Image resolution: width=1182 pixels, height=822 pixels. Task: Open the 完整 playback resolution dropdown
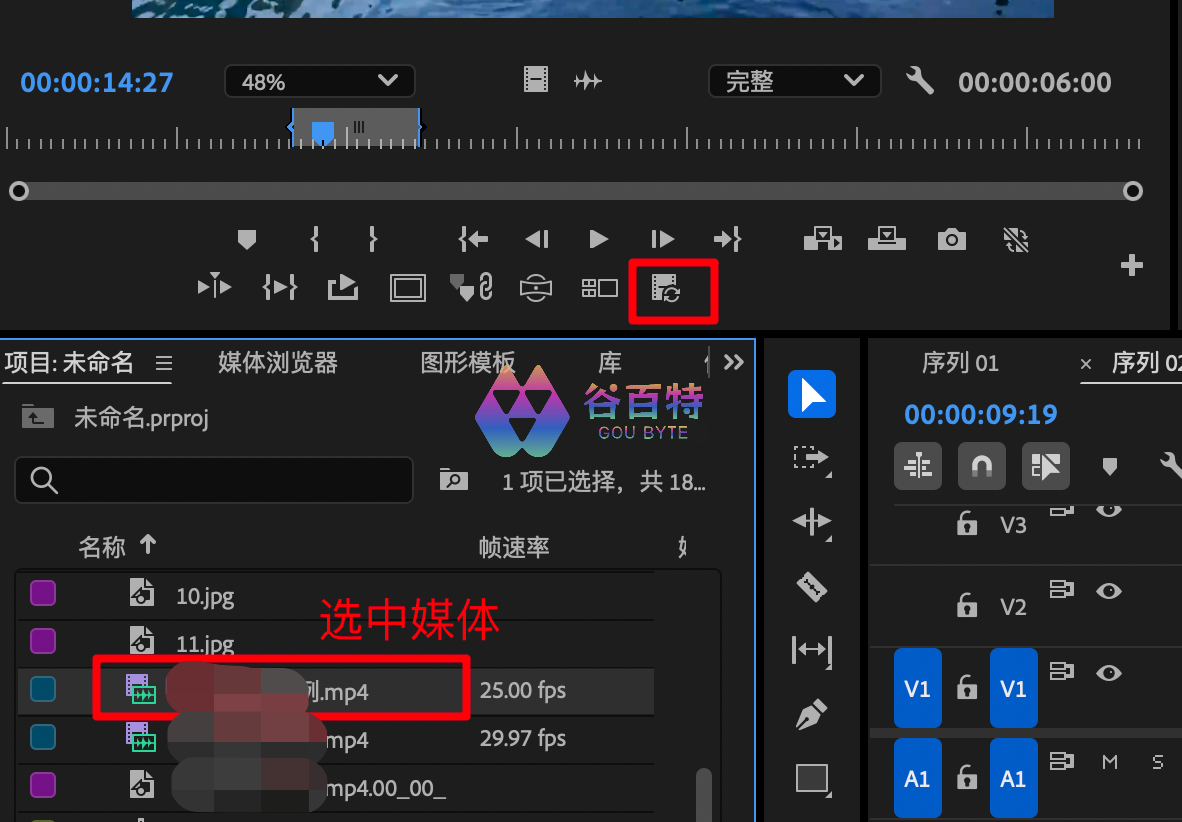794,82
